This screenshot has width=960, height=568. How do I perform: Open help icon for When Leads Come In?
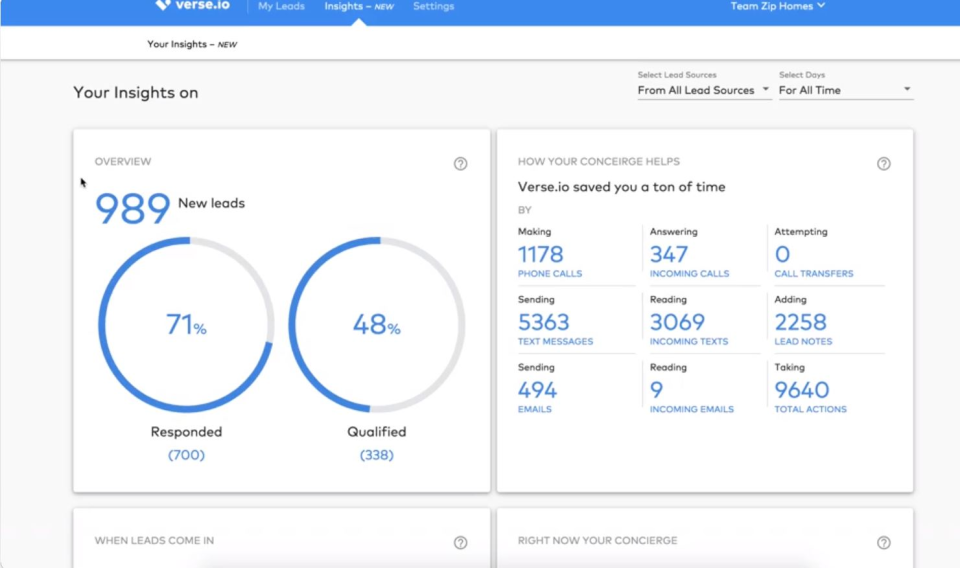pos(460,542)
